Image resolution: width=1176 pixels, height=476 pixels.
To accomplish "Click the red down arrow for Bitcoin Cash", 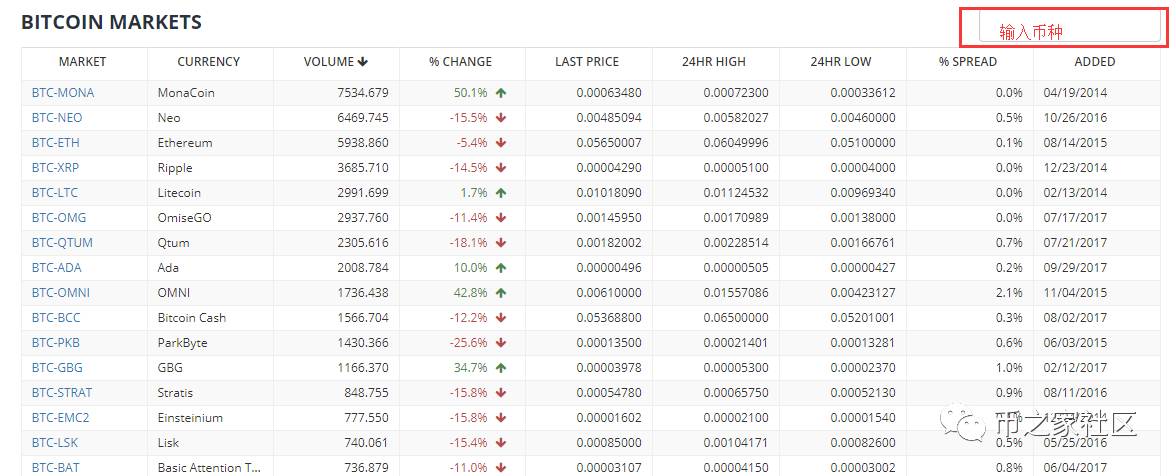I will point(501,318).
